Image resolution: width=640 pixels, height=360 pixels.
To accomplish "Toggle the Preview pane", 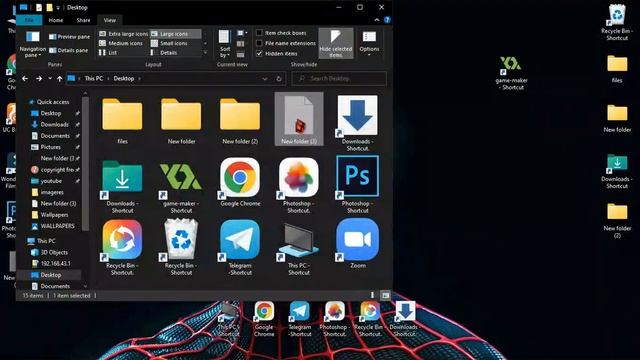I will pyautogui.click(x=69, y=37).
